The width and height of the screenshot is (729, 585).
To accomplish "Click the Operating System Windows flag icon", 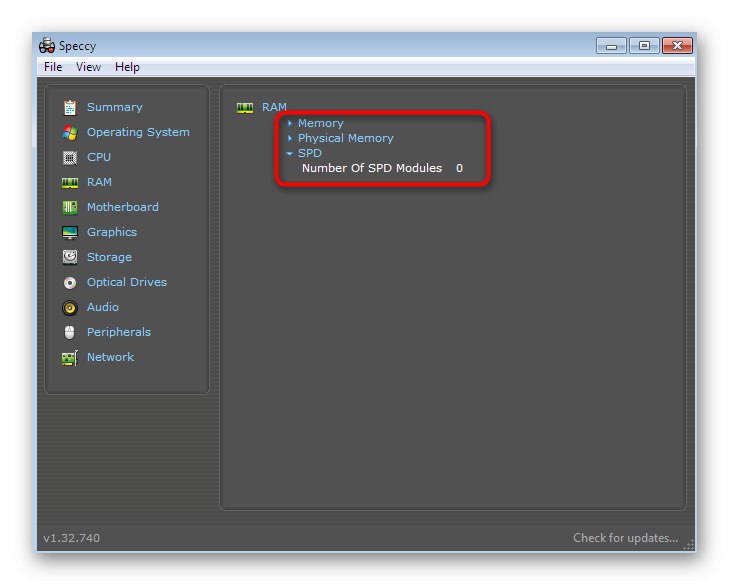I will click(70, 133).
